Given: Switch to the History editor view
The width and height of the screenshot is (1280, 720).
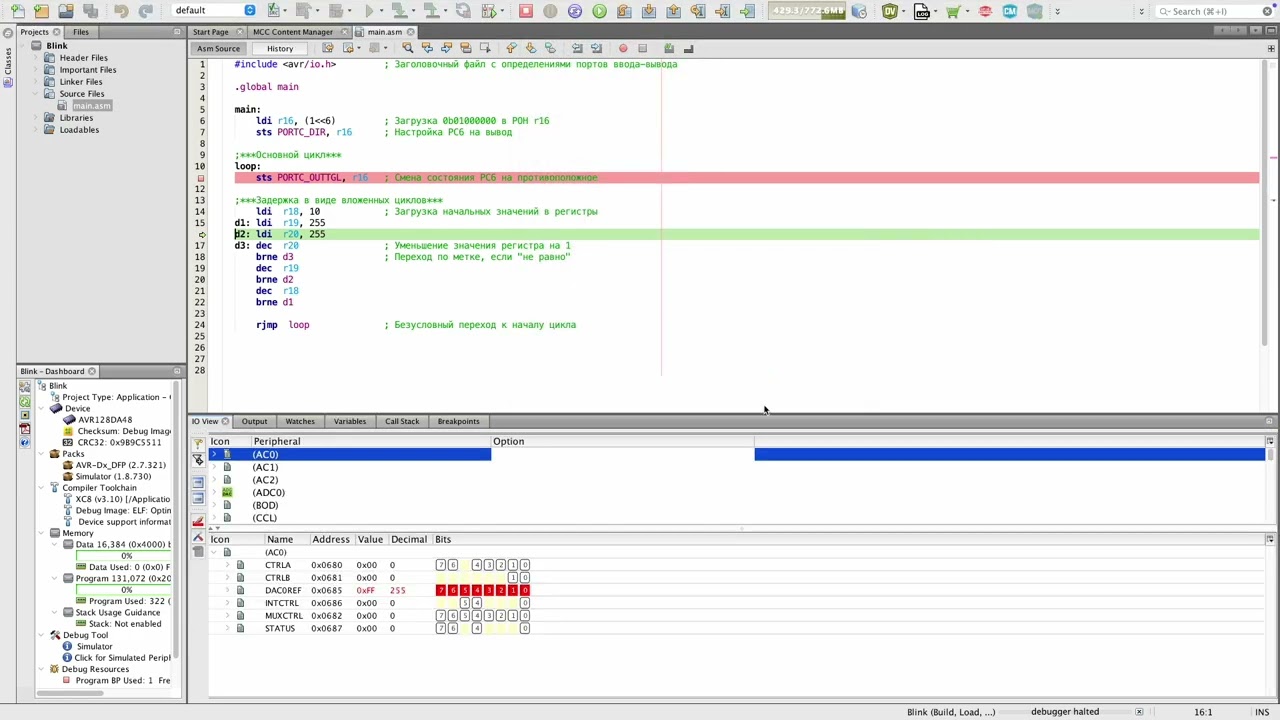Looking at the screenshot, I should click(280, 48).
